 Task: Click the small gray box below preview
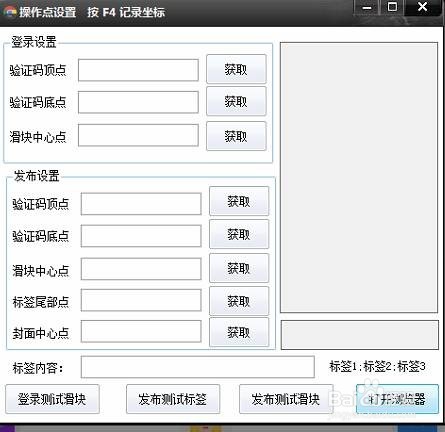pyautogui.click(x=360, y=335)
